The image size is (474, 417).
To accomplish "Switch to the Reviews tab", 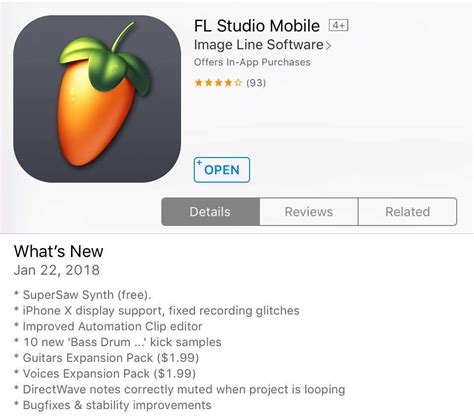I will [x=309, y=212].
